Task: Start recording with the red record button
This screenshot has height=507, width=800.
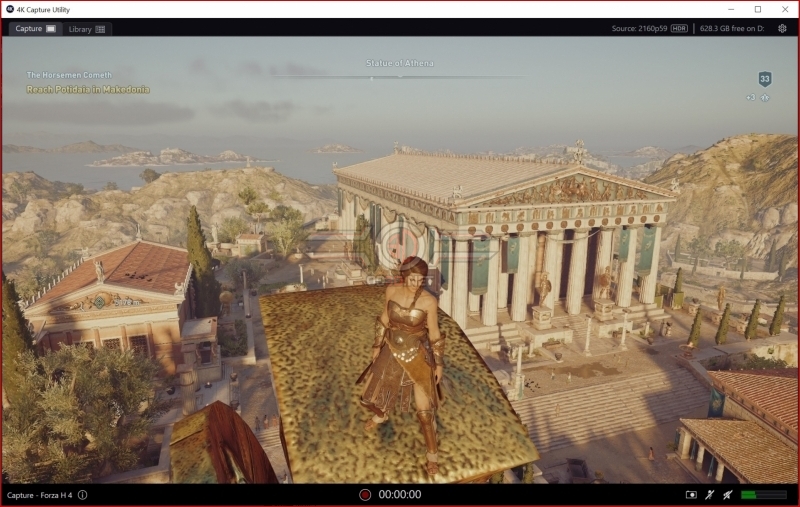Action: (365, 495)
